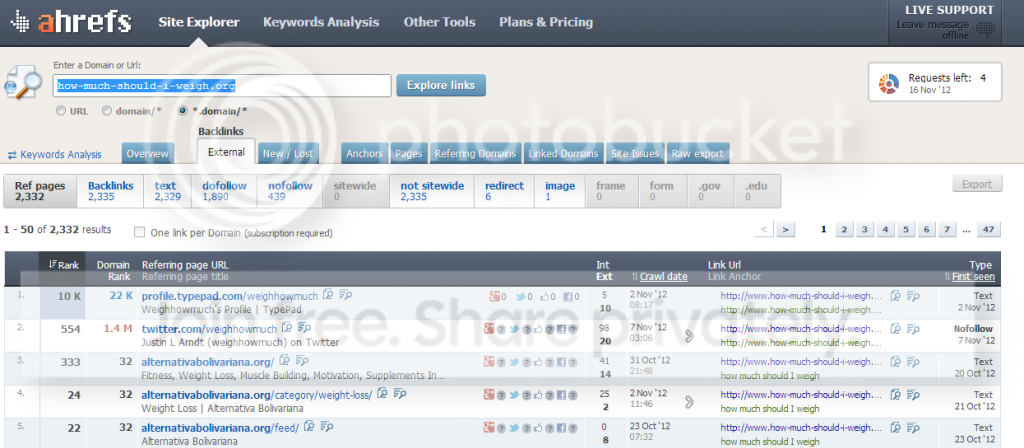This screenshot has height=448, width=1024.
Task: Open the Raw export tab
Action: coord(697,154)
